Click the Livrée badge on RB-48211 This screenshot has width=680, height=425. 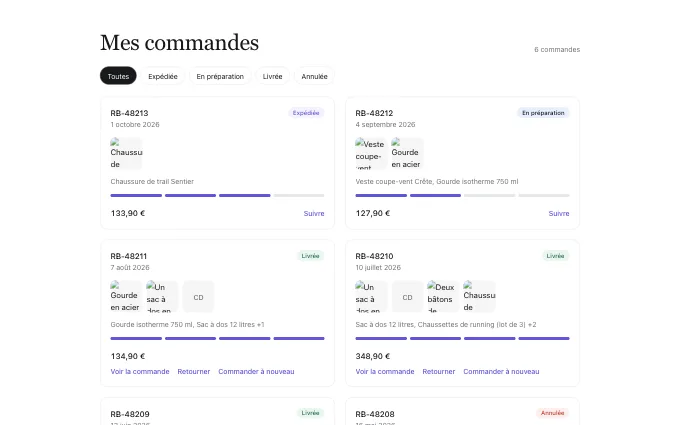click(311, 256)
